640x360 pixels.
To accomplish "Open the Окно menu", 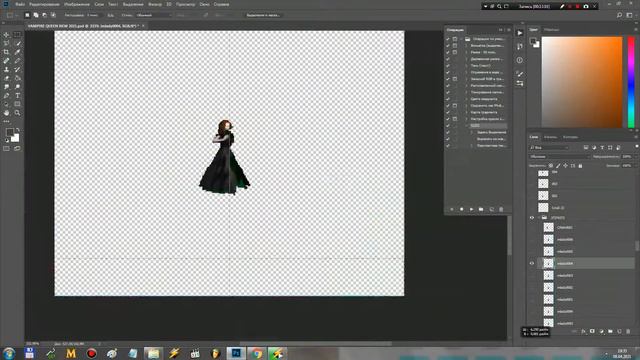I will [204, 4].
